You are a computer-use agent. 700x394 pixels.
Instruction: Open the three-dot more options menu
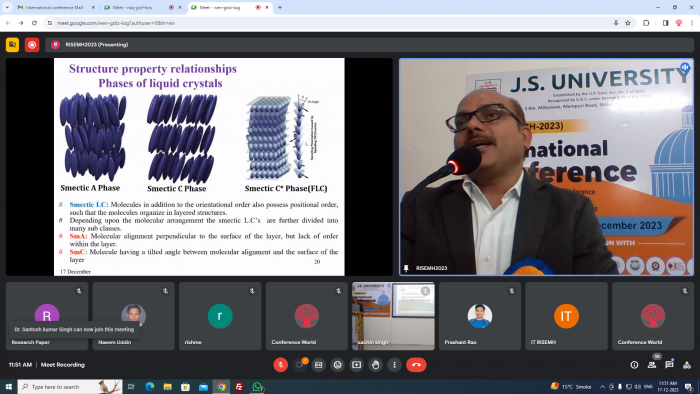click(394, 365)
